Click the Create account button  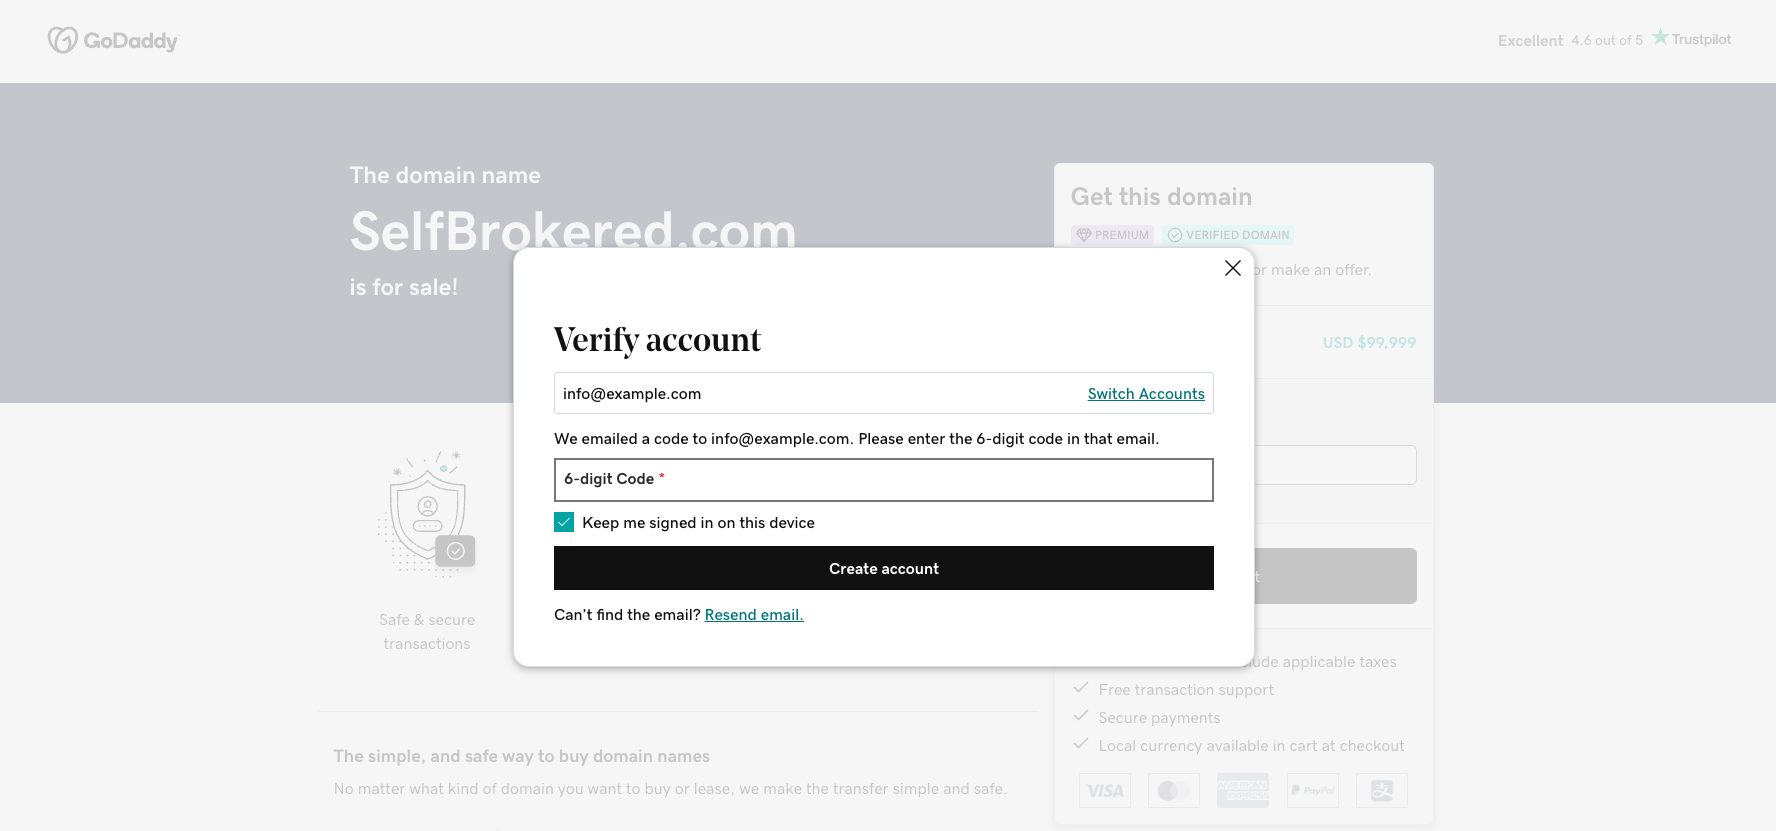pyautogui.click(x=883, y=568)
